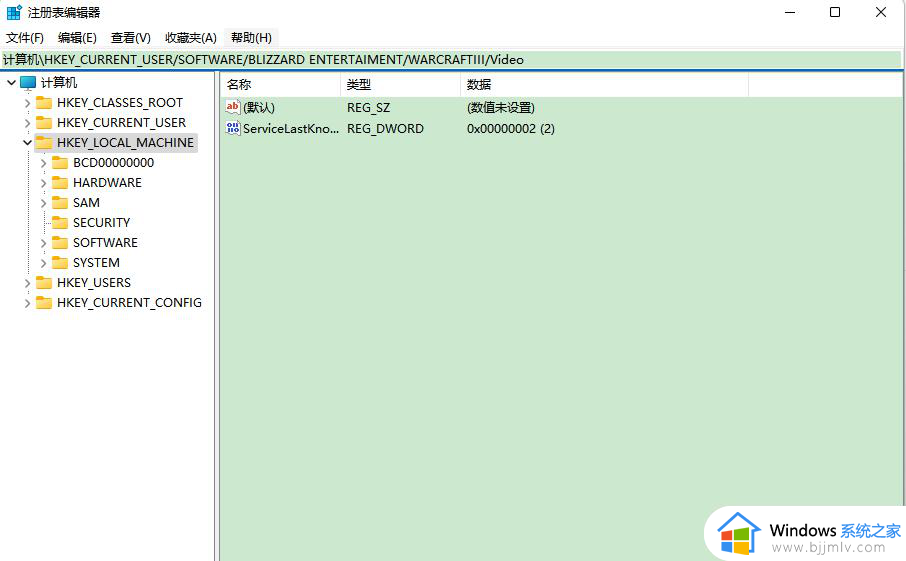Open the 文件(F) menu
Image resolution: width=906 pixels, height=561 pixels.
25,38
